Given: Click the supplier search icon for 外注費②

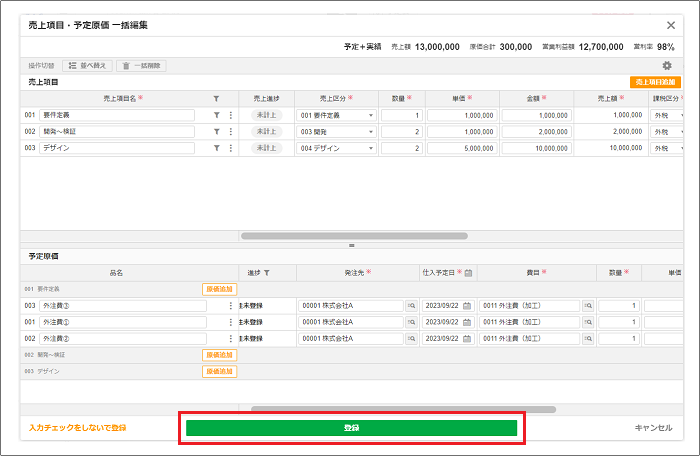Looking at the screenshot, I should click(411, 339).
